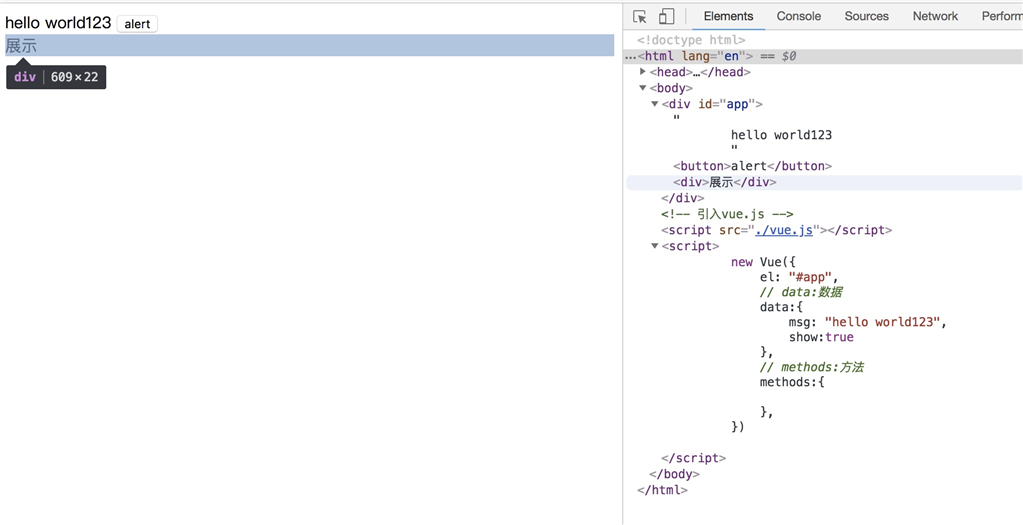Screen dimensions: 1023x525
Task: Click the // methods:方法 comment line
Action: pyautogui.click(x=812, y=367)
